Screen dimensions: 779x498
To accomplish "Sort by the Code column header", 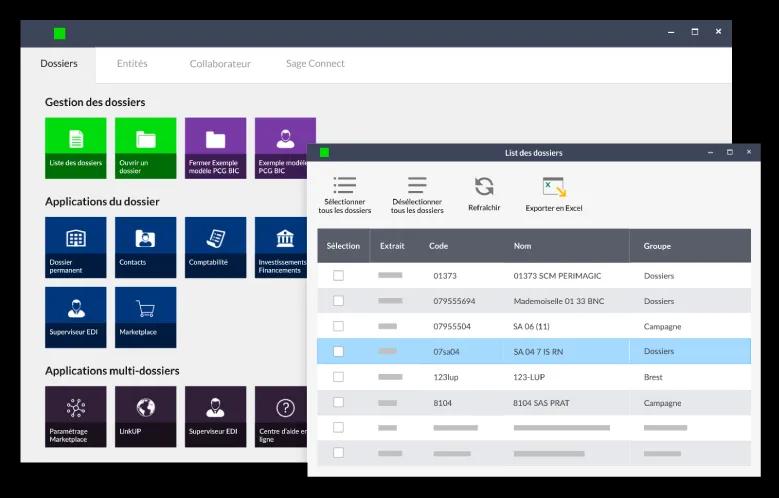I will click(438, 246).
